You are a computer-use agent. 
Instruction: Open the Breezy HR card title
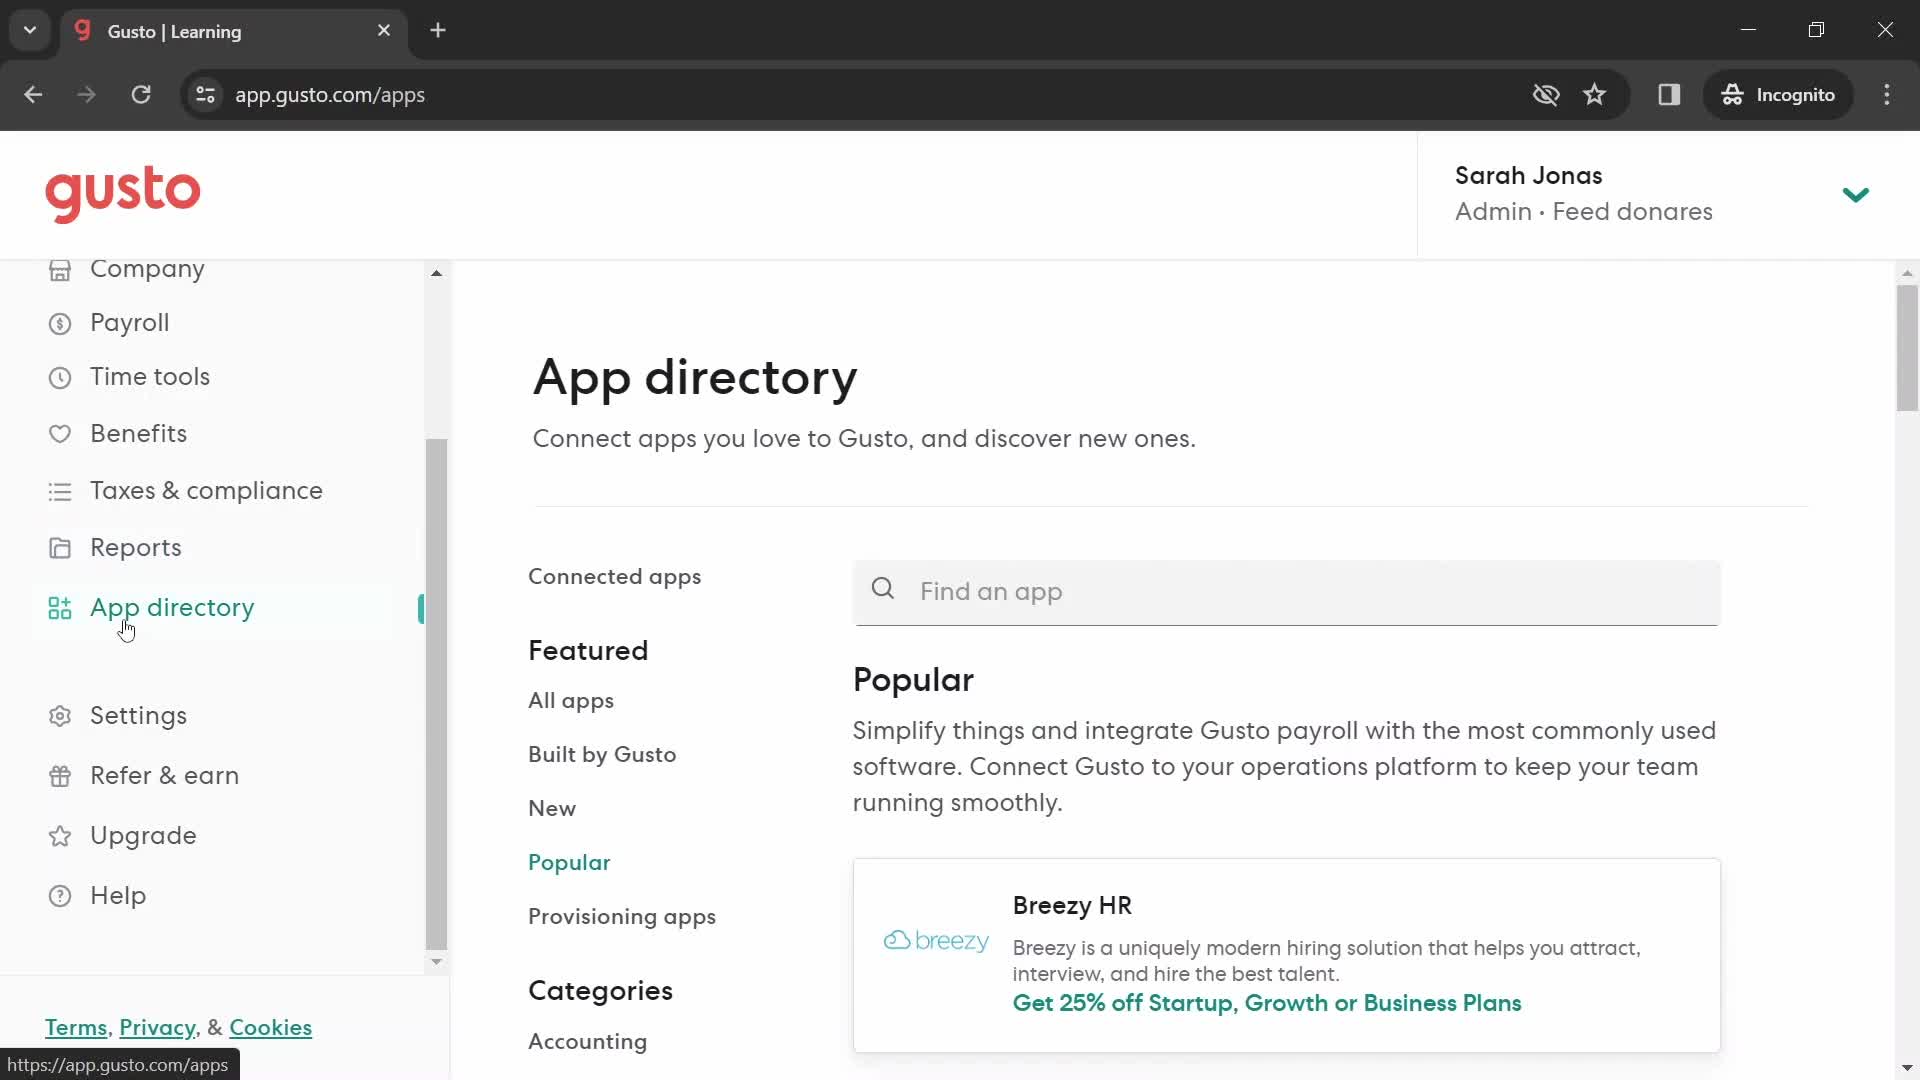(1072, 906)
